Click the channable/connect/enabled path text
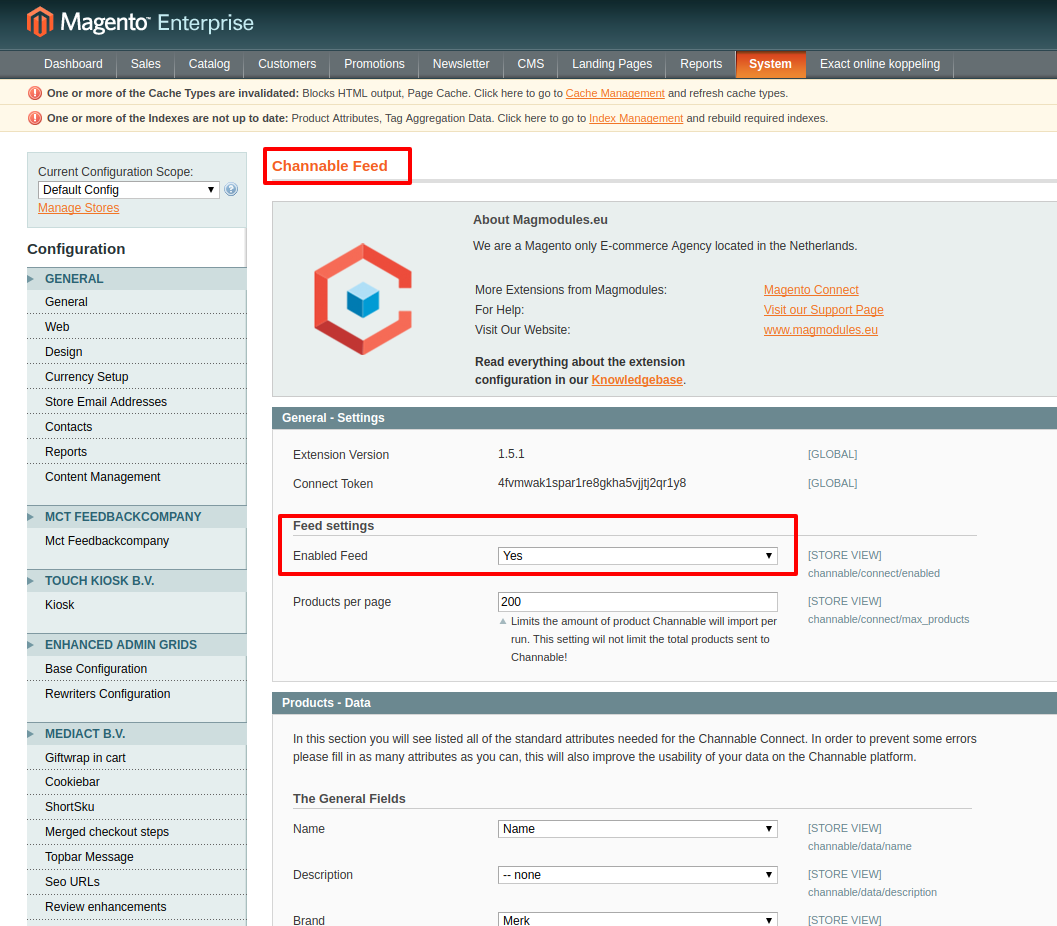The width and height of the screenshot is (1057, 926). (874, 574)
